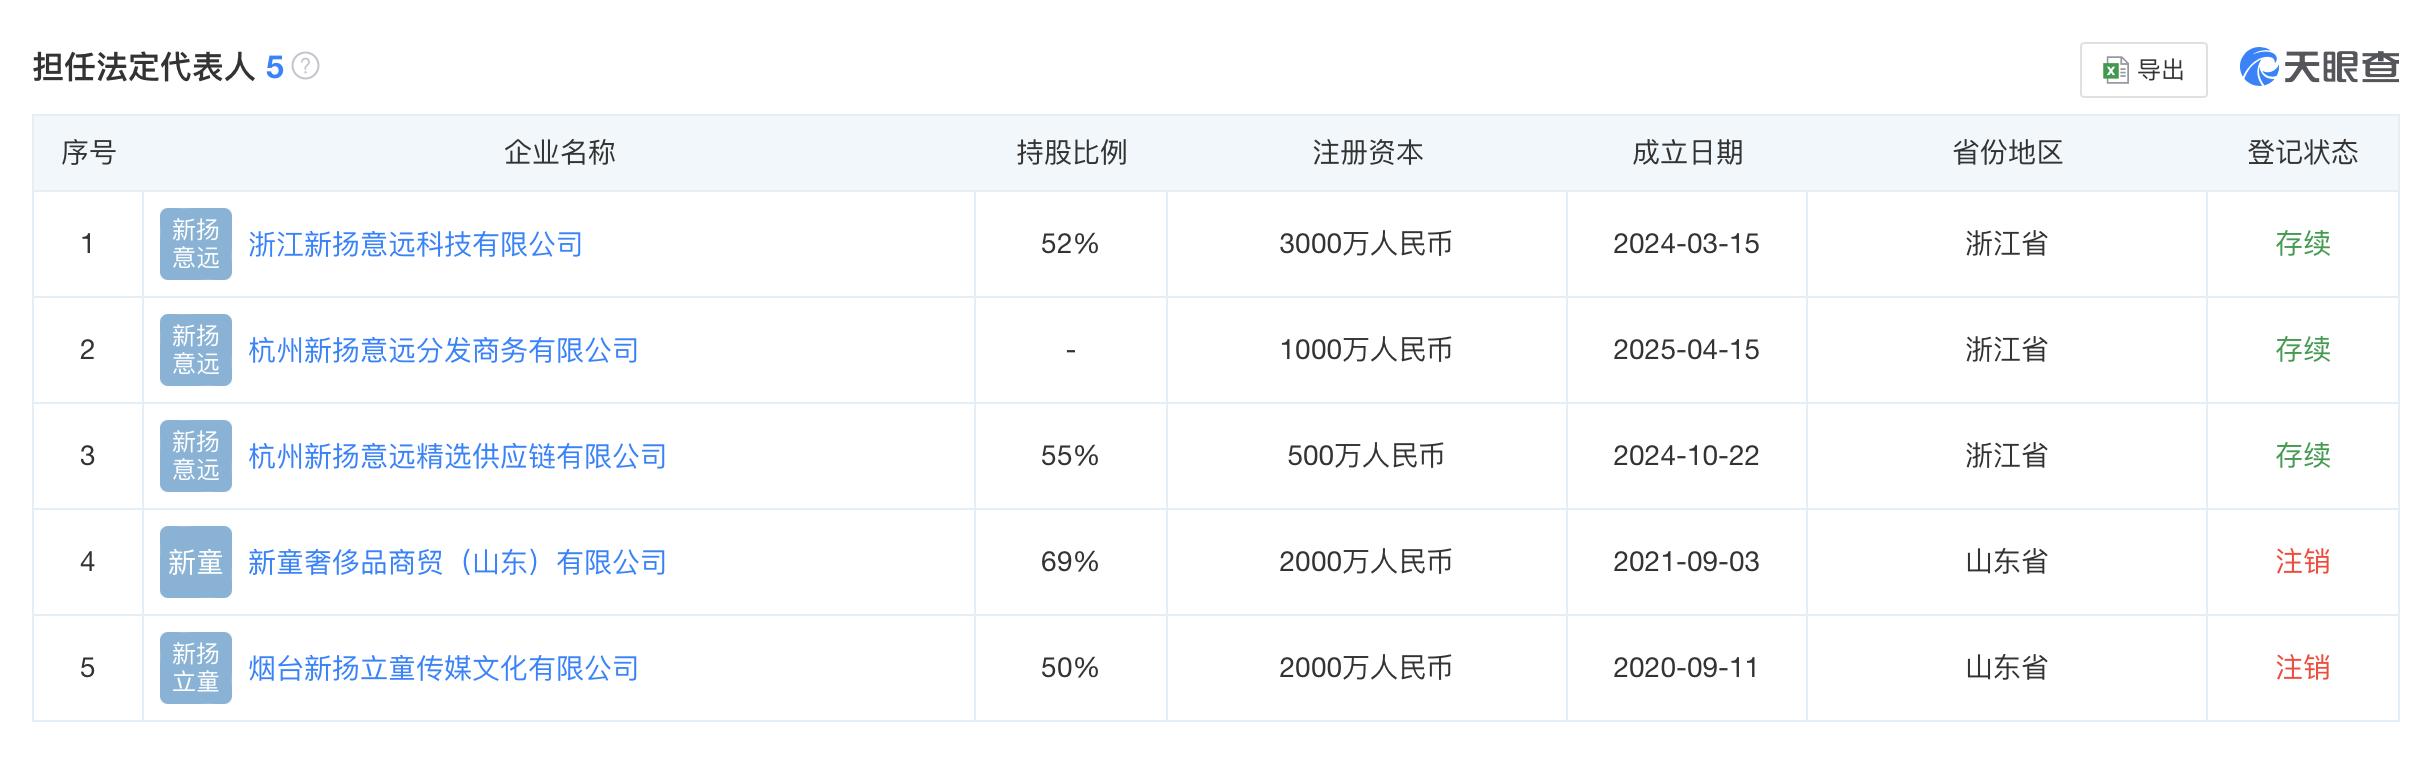Click the 注册资本 column header
This screenshot has width=2416, height=778.
click(x=1367, y=153)
